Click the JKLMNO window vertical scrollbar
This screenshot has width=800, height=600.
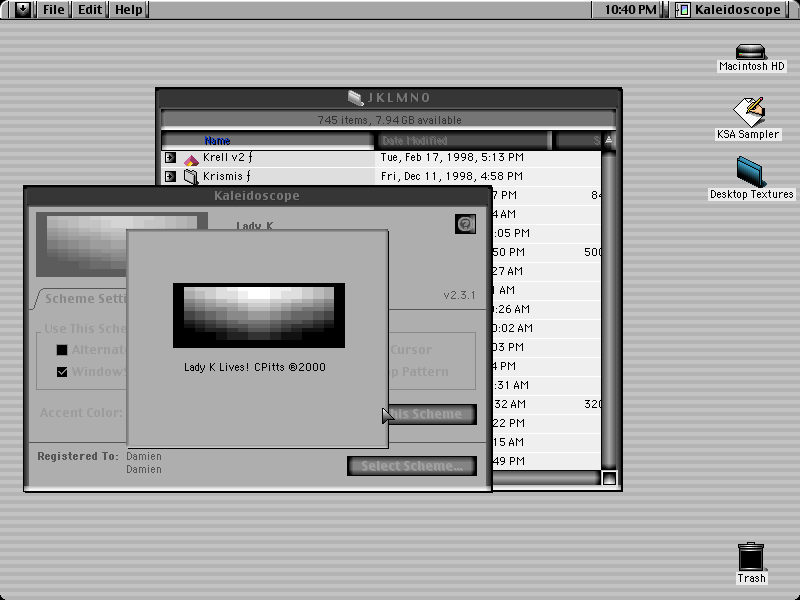pos(608,310)
